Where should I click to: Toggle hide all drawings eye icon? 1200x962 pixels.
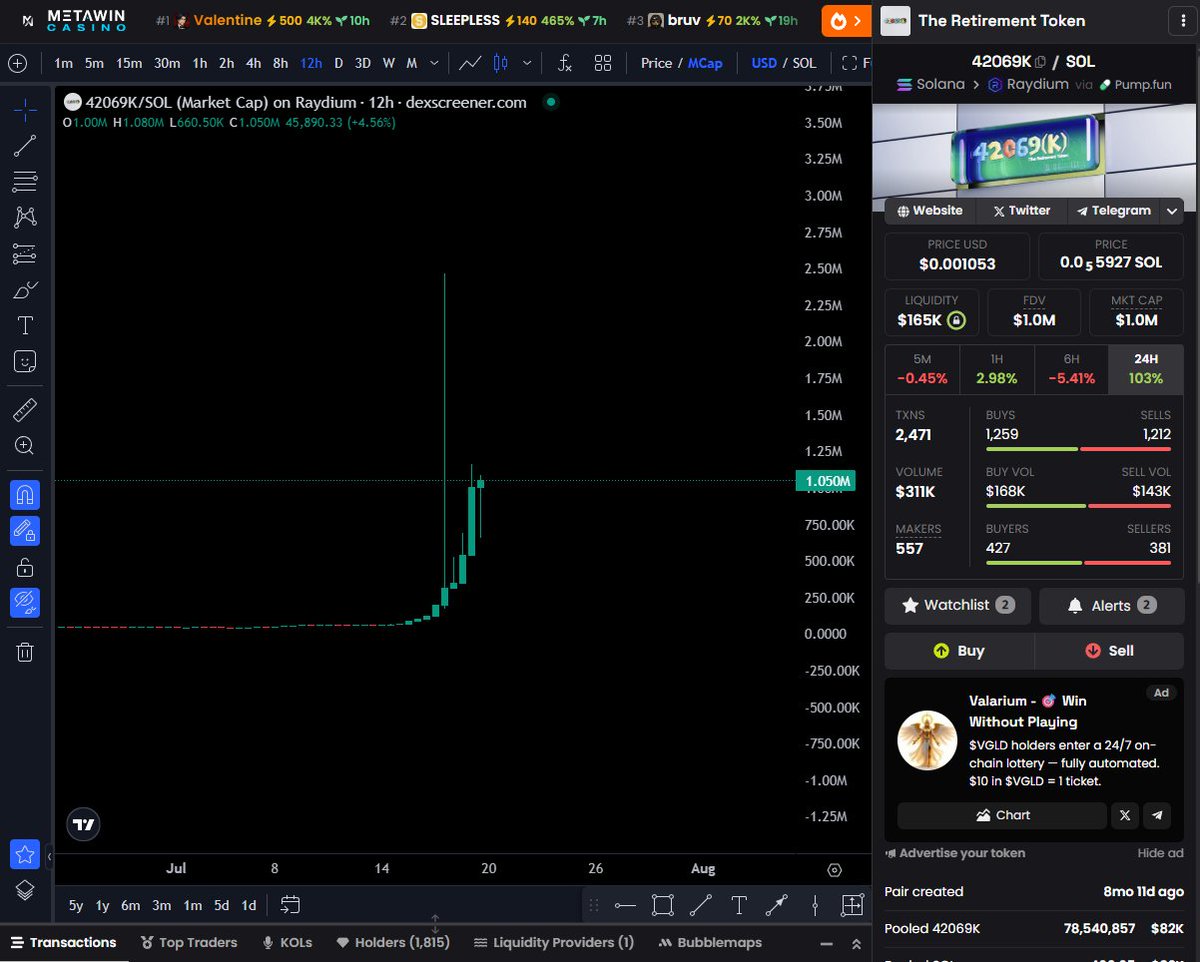coord(25,602)
